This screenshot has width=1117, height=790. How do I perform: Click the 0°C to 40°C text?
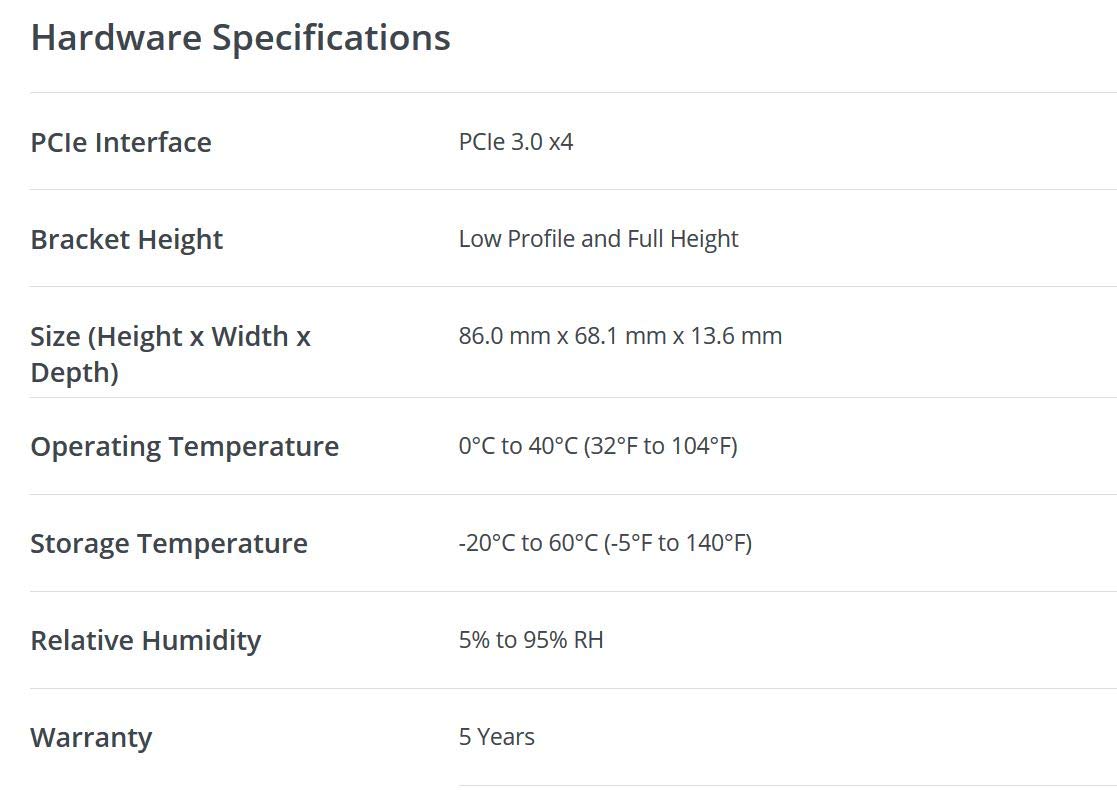pos(518,446)
